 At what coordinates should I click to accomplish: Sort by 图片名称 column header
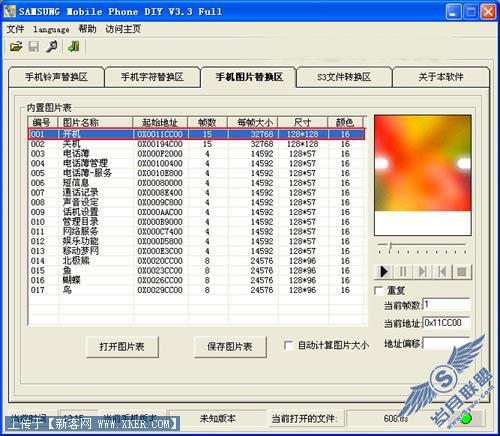[x=95, y=122]
